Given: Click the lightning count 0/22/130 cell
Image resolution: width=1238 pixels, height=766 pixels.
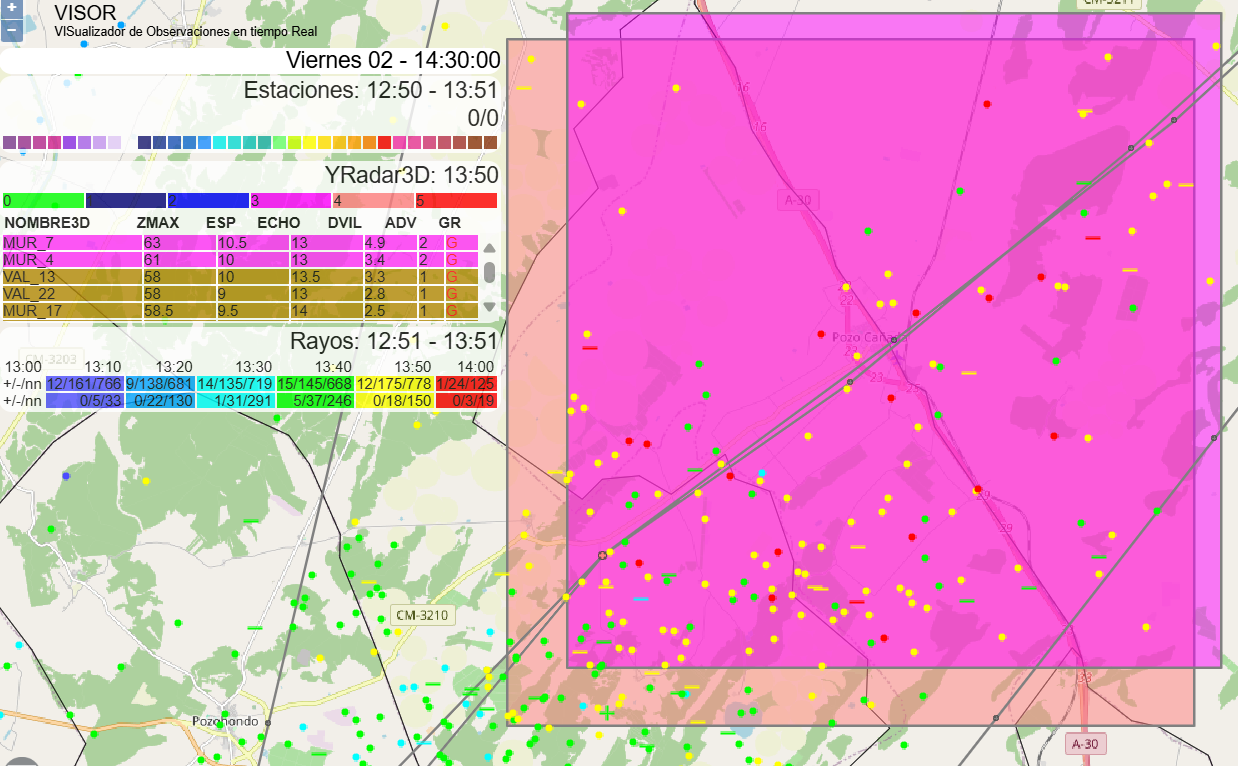Looking at the screenshot, I should point(159,400).
